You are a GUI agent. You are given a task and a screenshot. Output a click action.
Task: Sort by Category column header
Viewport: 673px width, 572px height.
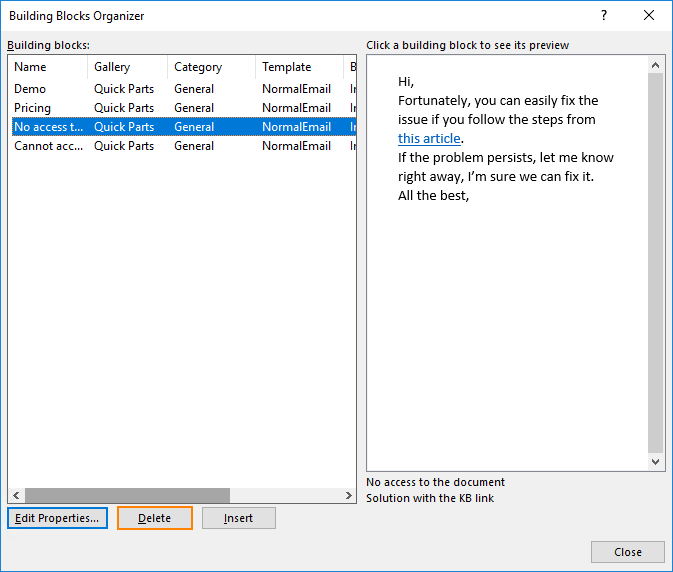[x=211, y=67]
